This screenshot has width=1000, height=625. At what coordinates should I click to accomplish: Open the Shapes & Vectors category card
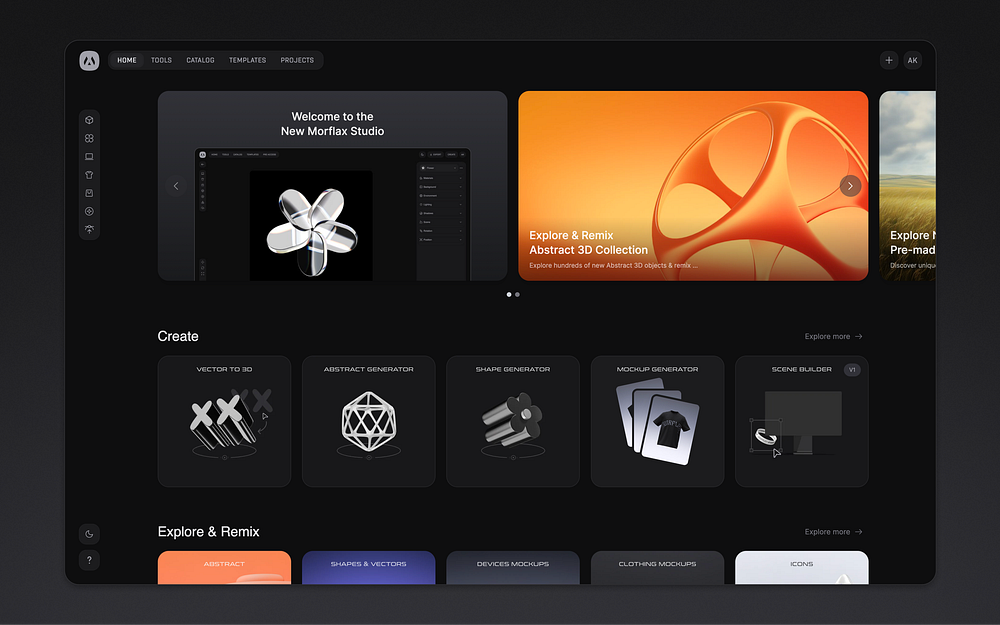369,568
